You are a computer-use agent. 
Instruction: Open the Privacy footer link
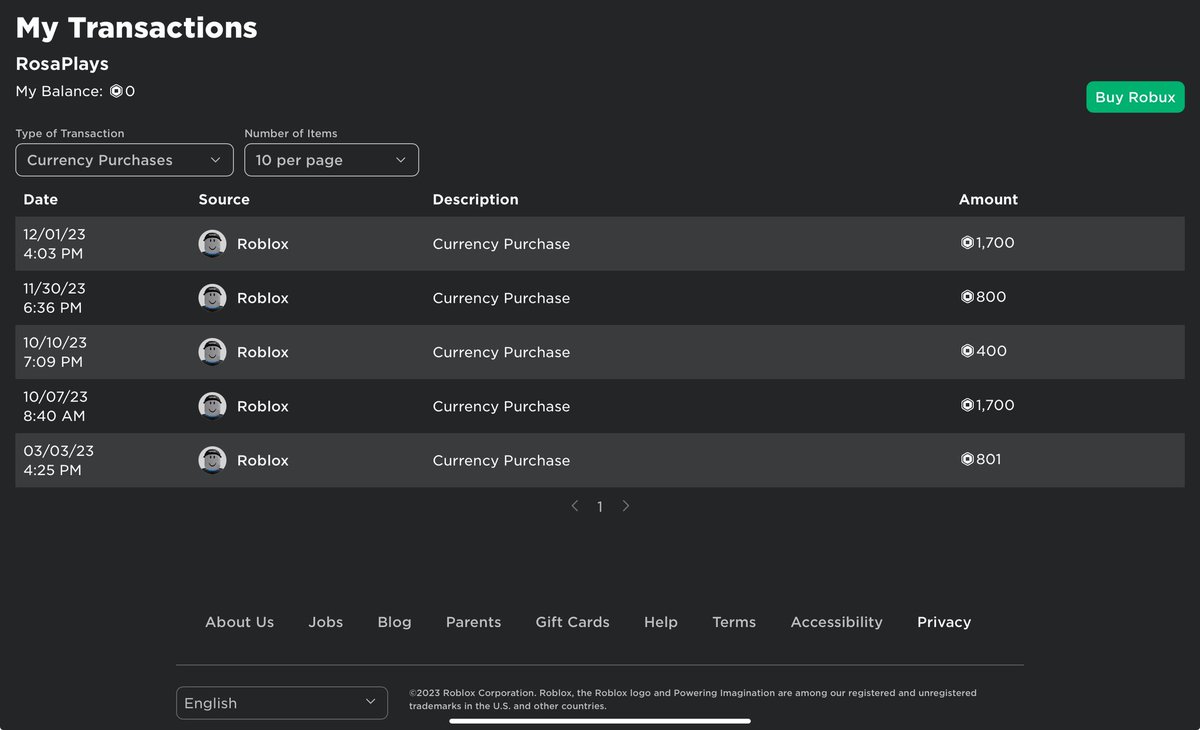click(x=944, y=622)
